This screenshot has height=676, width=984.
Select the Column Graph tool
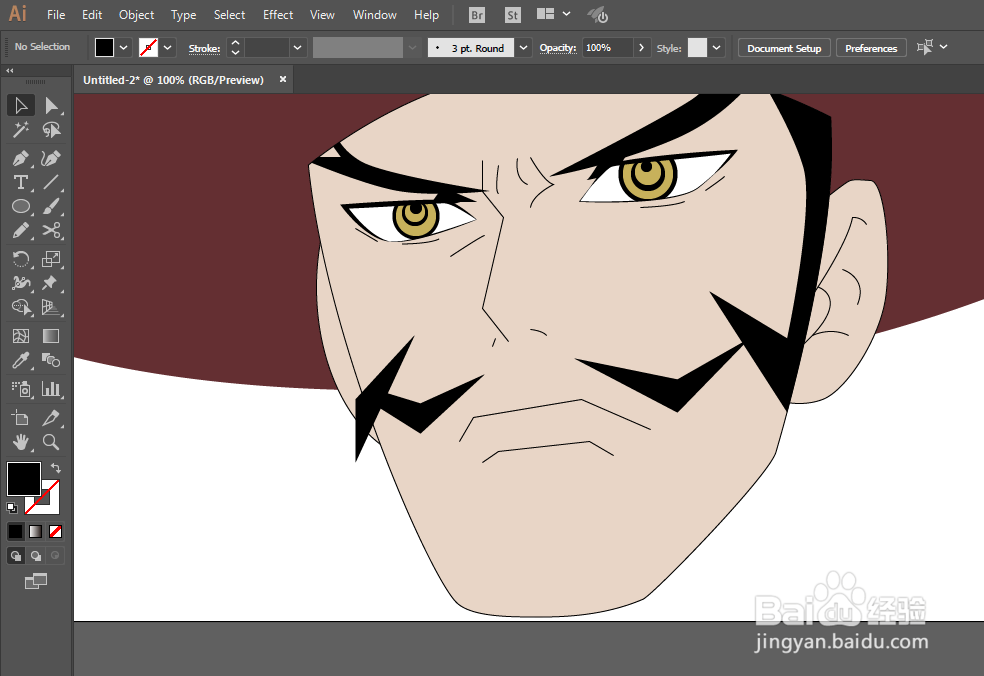click(x=51, y=389)
